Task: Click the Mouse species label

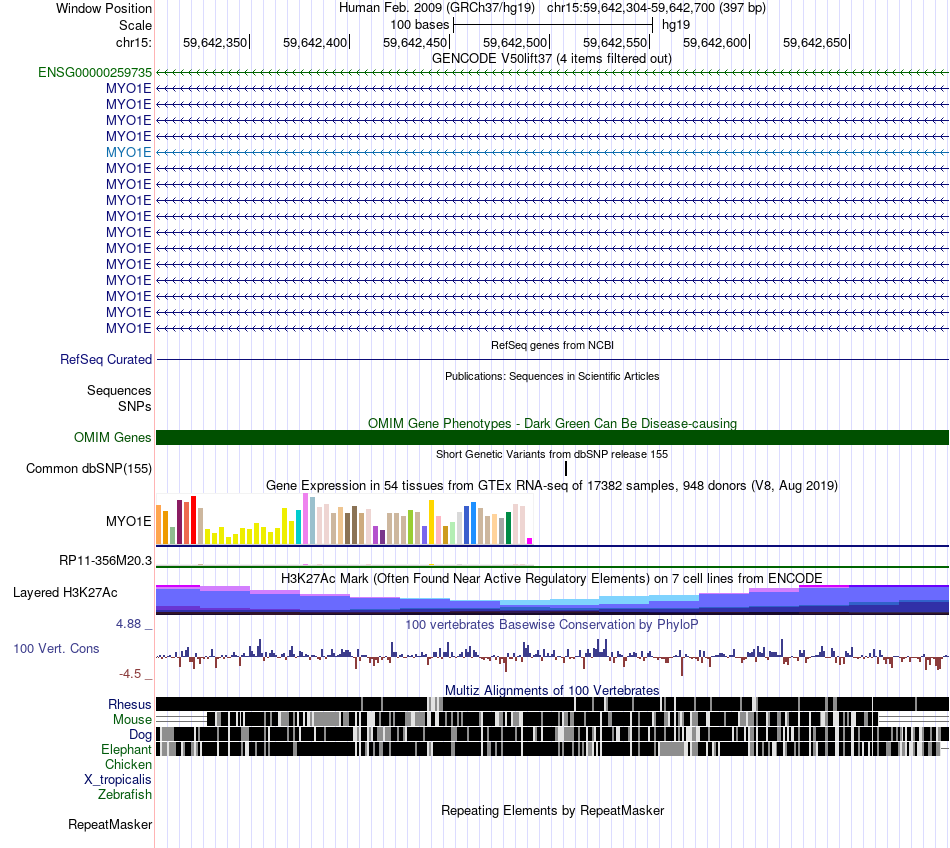Action: tap(132, 720)
